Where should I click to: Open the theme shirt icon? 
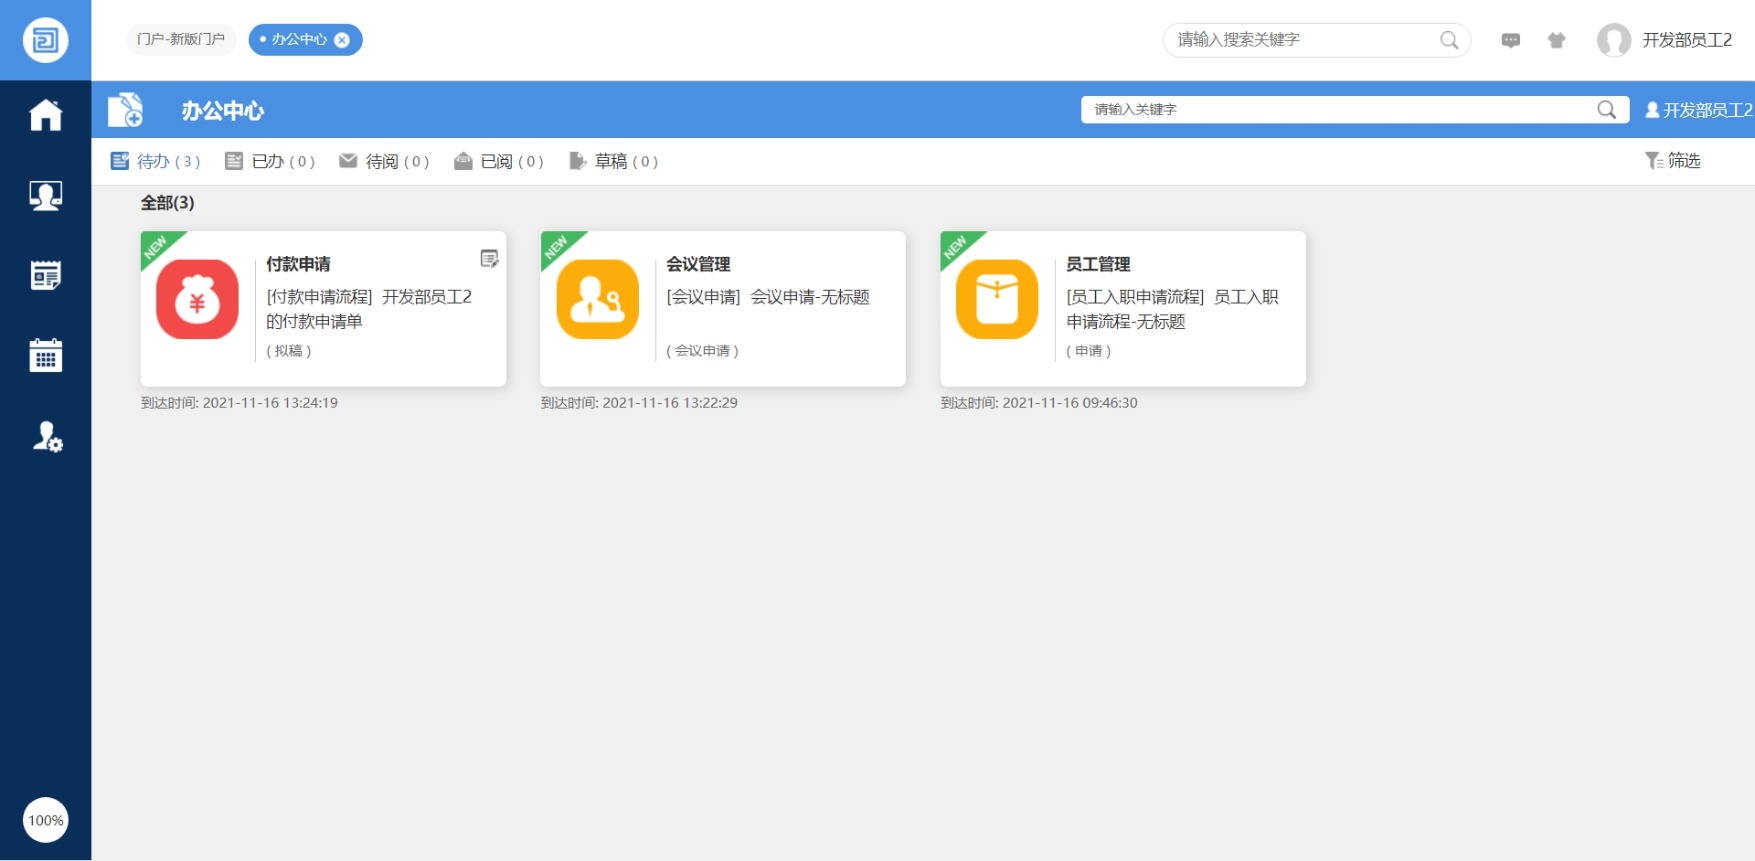(1556, 40)
